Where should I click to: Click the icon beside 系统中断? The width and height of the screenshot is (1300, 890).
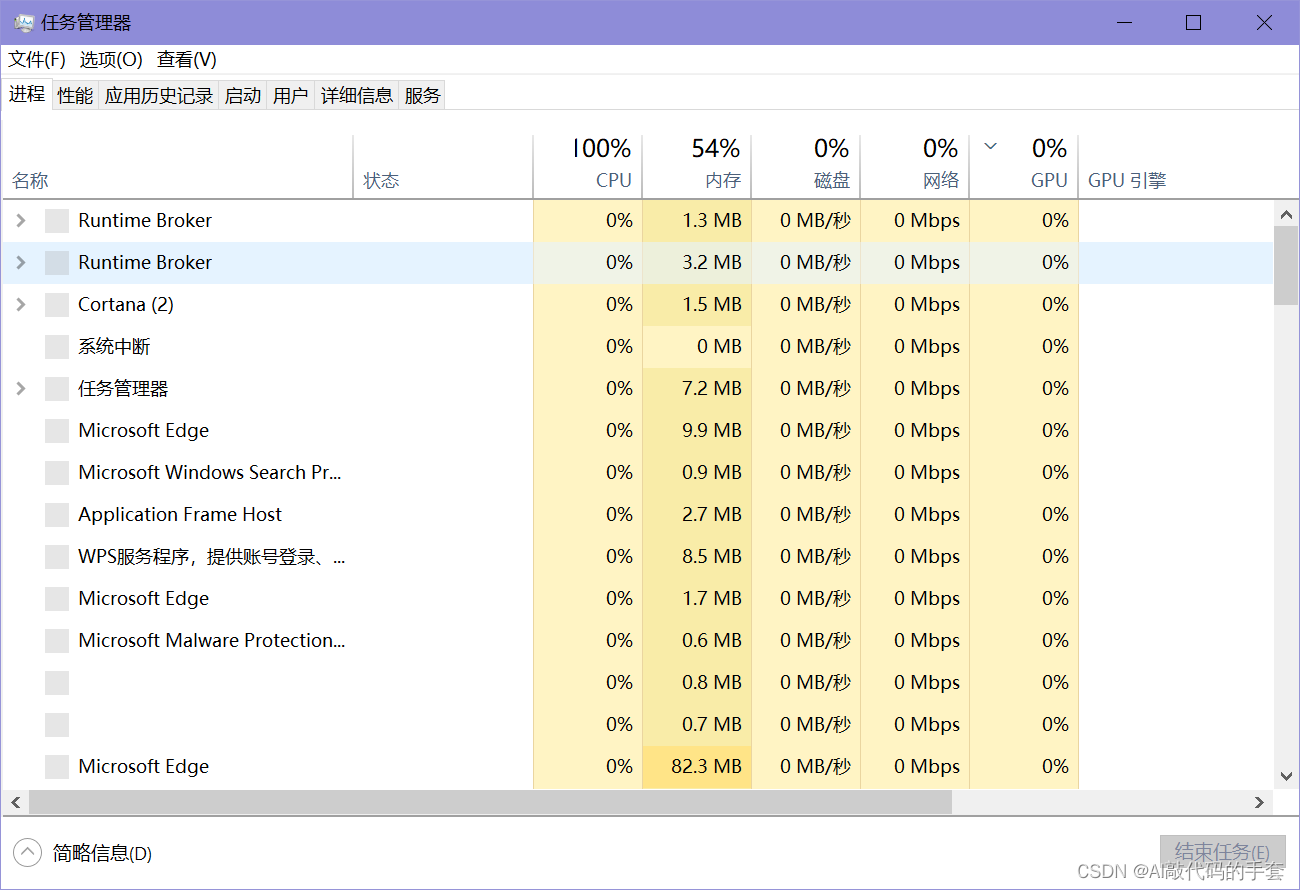pyautogui.click(x=57, y=347)
